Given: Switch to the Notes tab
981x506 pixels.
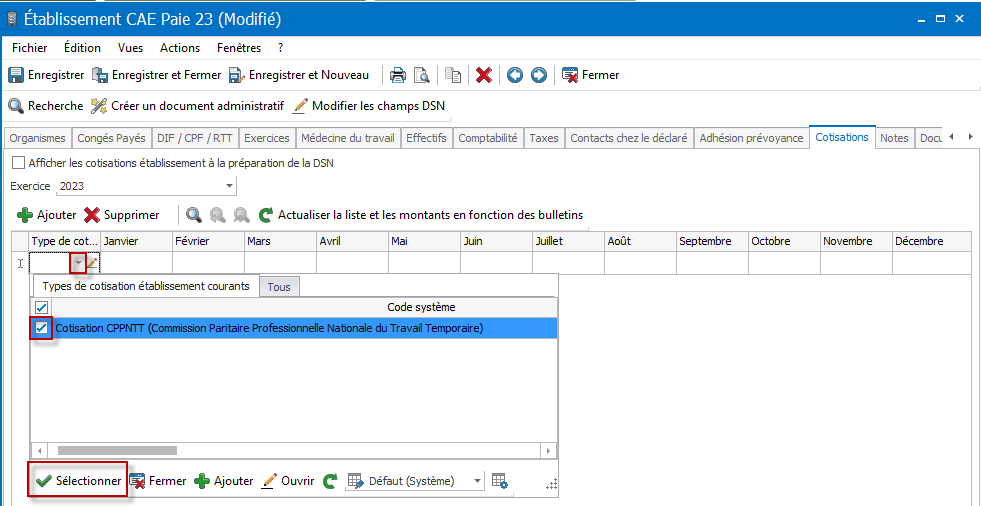Looking at the screenshot, I should [894, 138].
